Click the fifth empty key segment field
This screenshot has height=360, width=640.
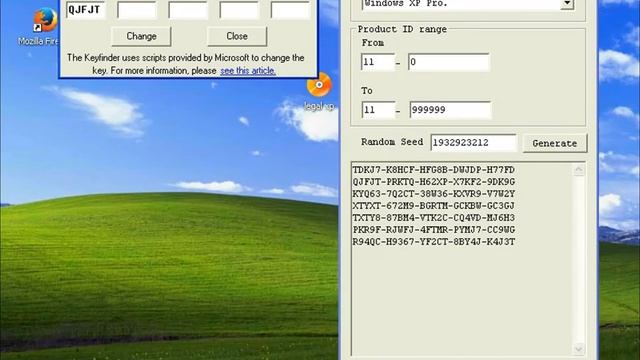point(290,10)
